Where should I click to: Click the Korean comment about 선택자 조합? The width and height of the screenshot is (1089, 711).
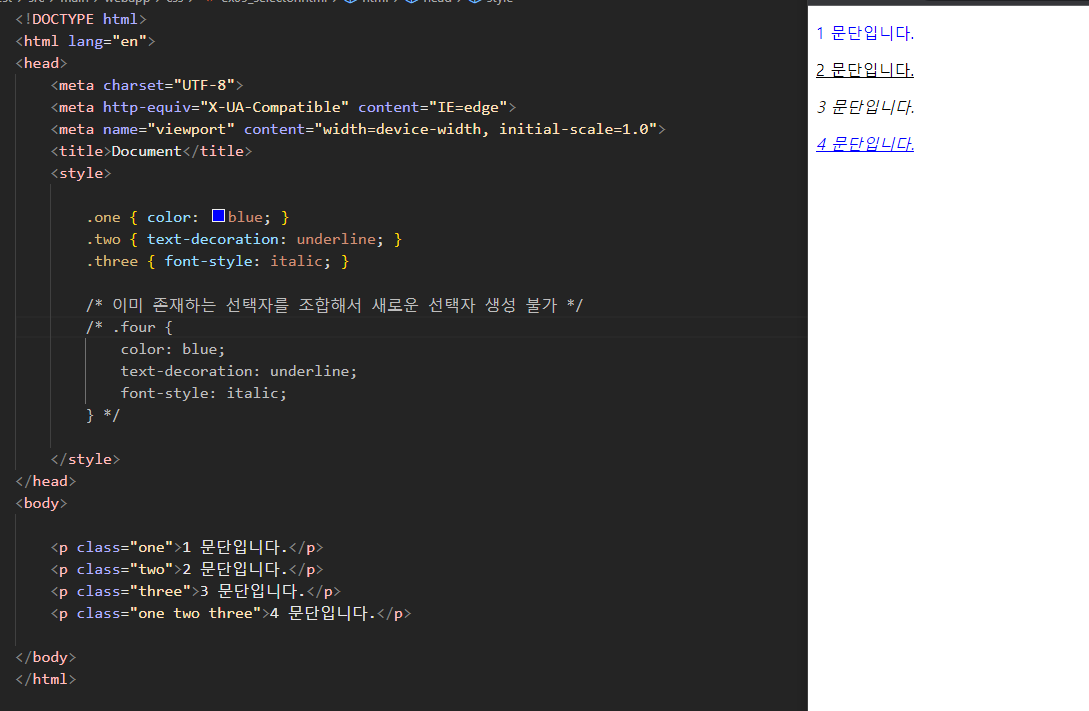pos(334,305)
